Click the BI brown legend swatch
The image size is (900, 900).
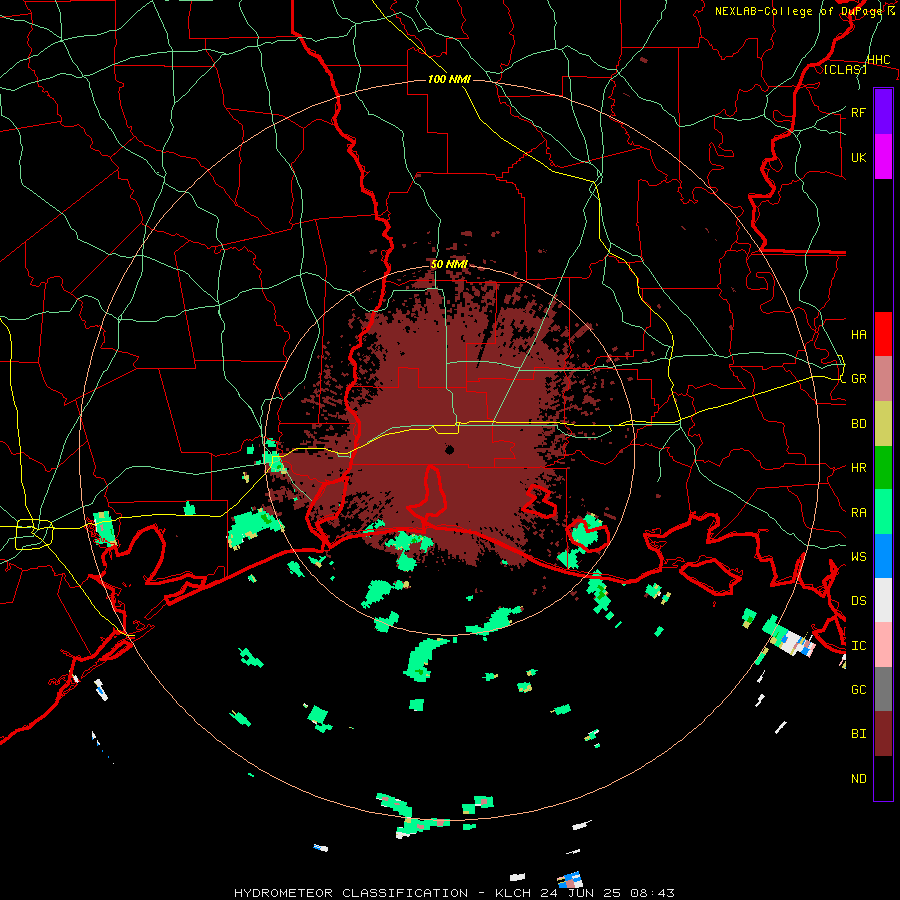click(x=883, y=734)
